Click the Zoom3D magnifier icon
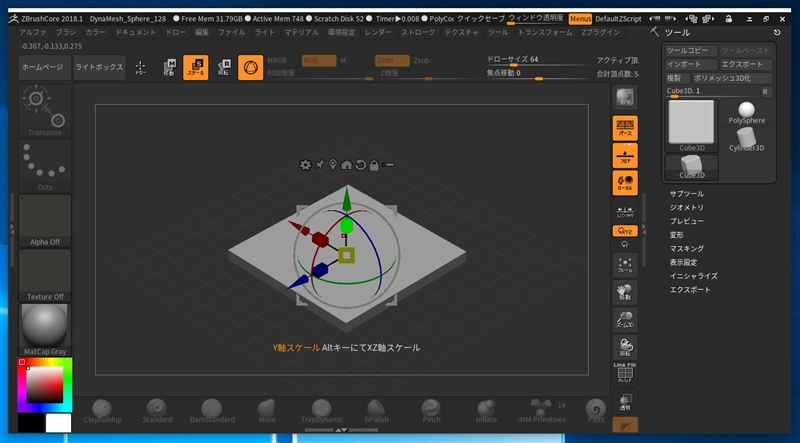 [x=625, y=319]
